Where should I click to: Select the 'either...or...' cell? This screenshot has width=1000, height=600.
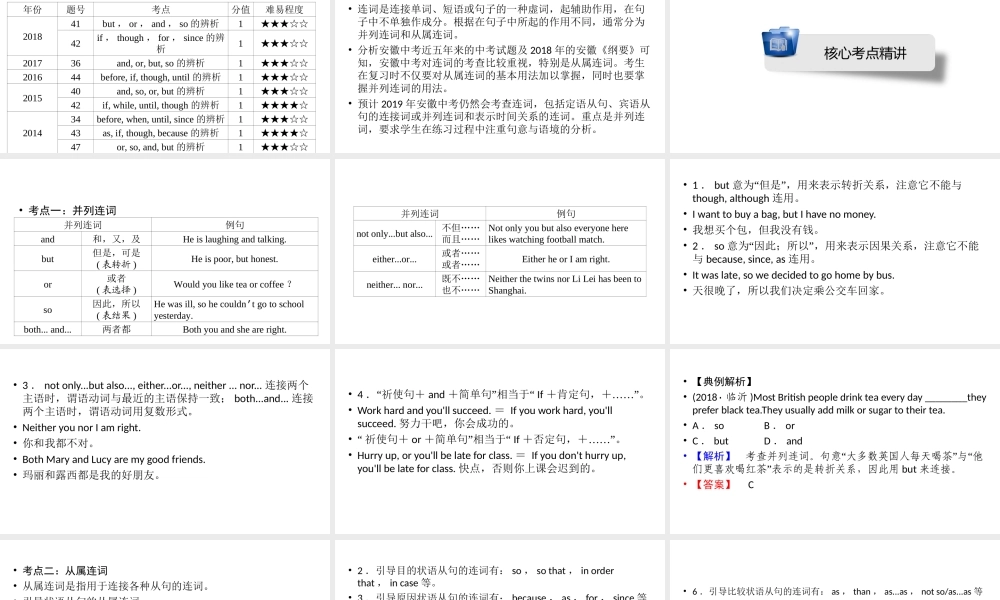click(395, 259)
